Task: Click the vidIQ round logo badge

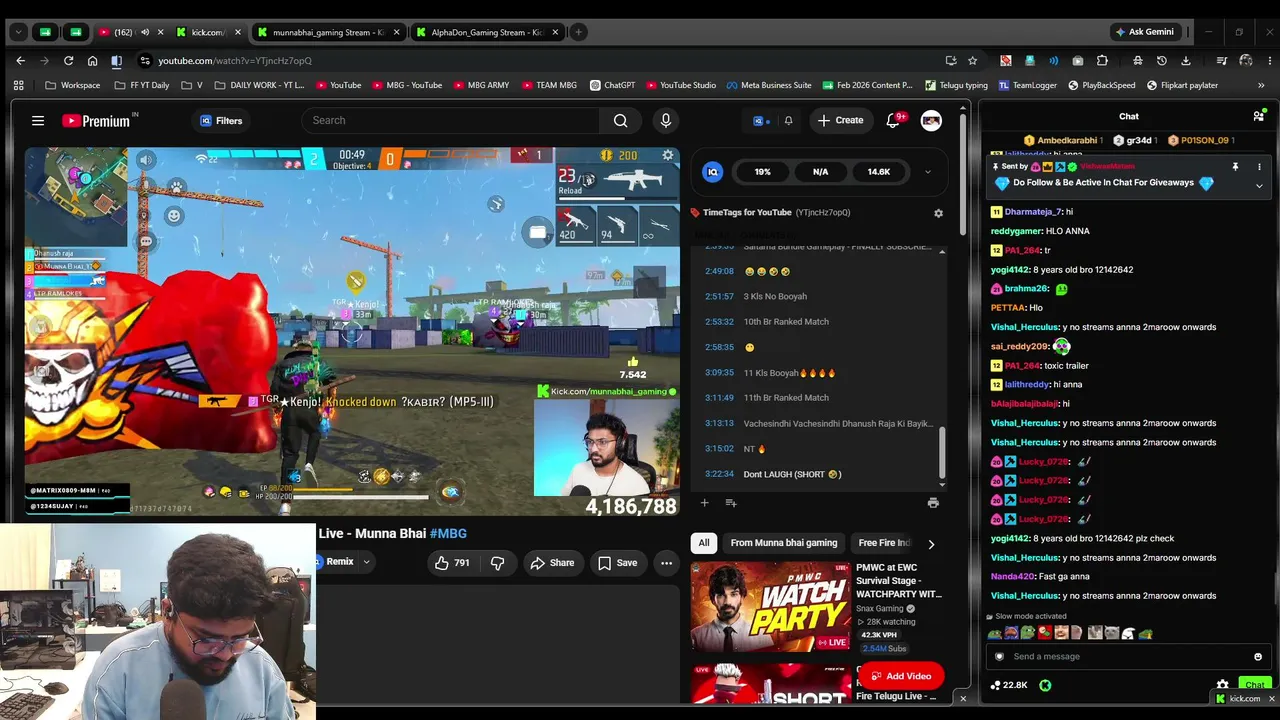Action: click(713, 172)
